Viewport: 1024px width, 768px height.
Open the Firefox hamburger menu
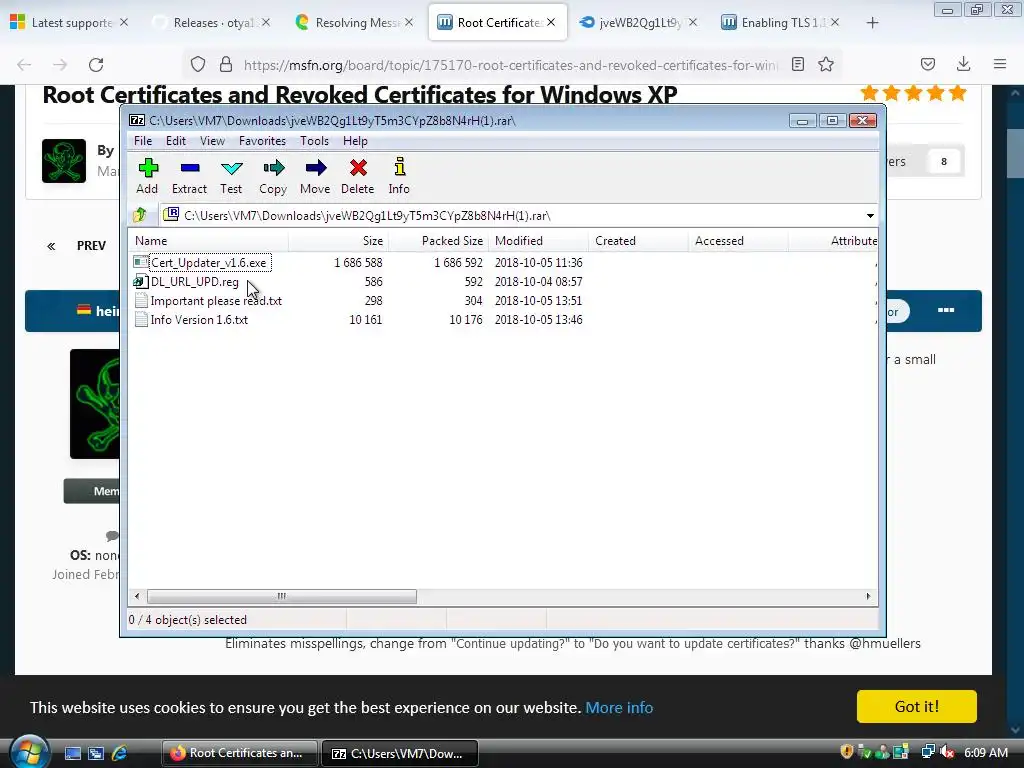pyautogui.click(x=1000, y=64)
